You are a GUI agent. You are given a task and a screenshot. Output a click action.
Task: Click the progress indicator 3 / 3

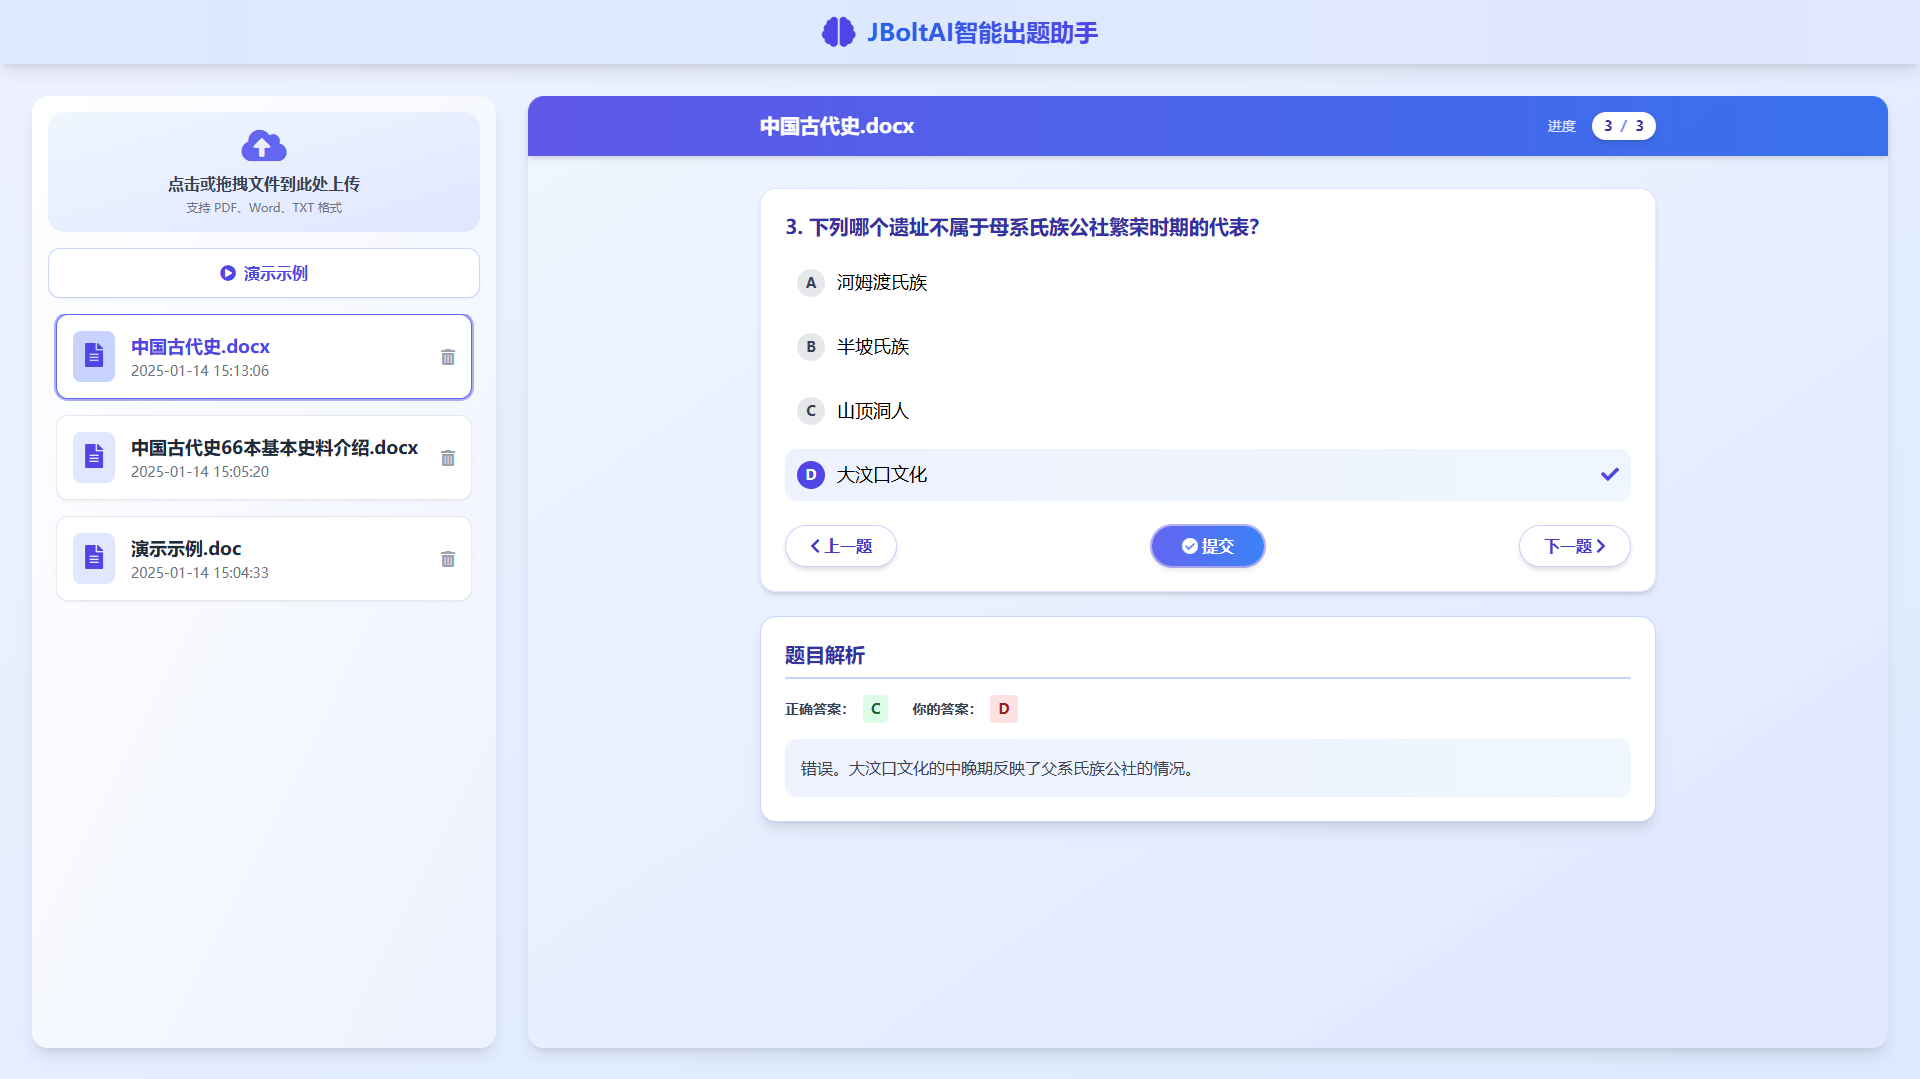(1623, 126)
